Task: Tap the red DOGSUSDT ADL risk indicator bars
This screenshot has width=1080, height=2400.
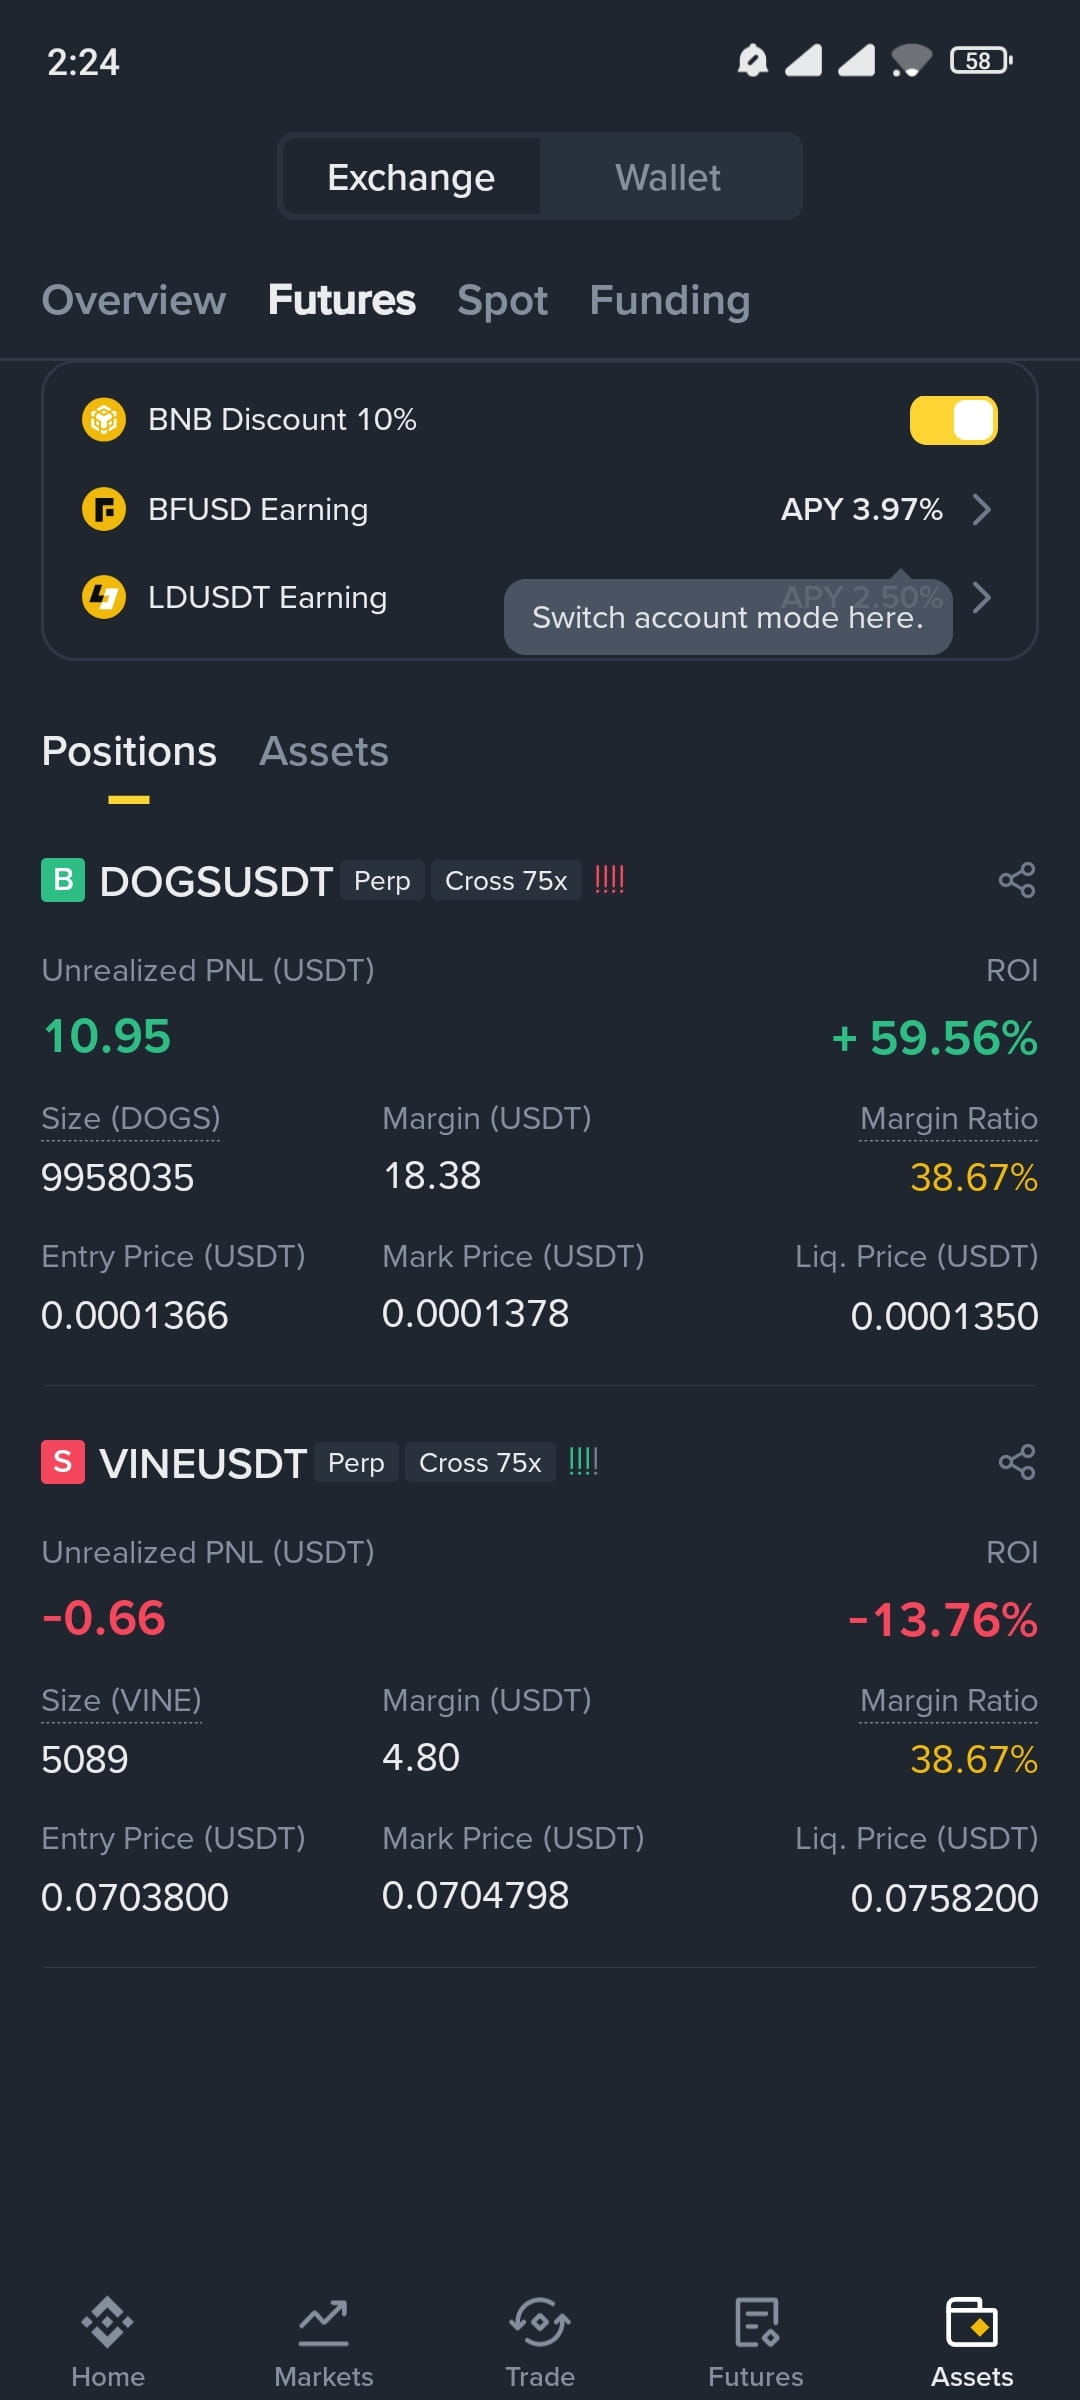Action: pyautogui.click(x=609, y=880)
